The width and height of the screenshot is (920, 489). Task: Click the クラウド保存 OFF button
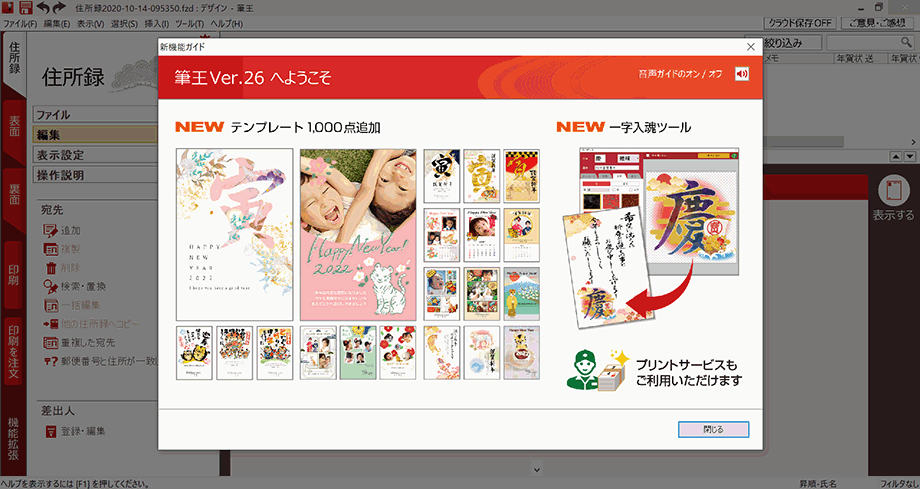click(x=800, y=23)
